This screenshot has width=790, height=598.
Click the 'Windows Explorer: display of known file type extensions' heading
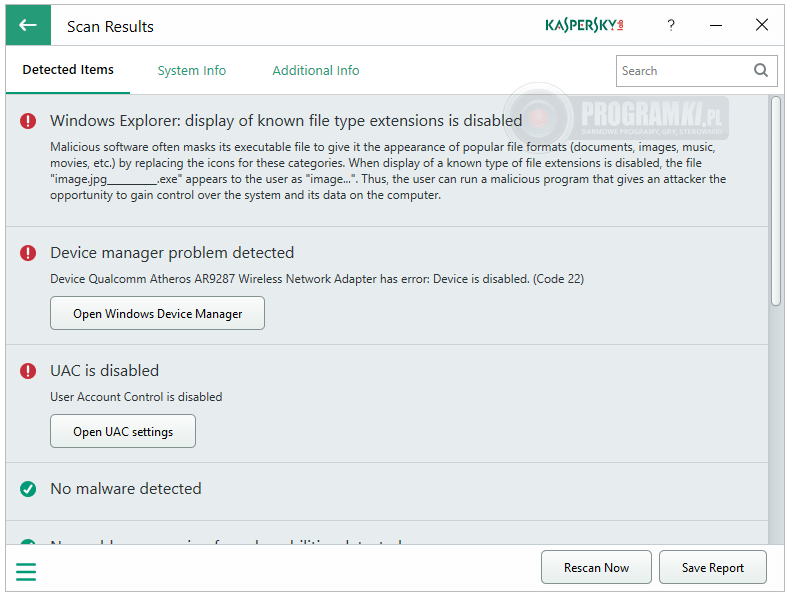click(x=286, y=121)
